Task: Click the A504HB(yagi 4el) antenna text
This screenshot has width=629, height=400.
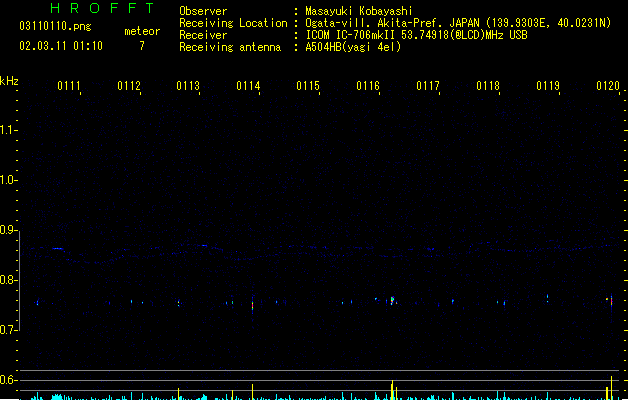Action: coord(353,47)
